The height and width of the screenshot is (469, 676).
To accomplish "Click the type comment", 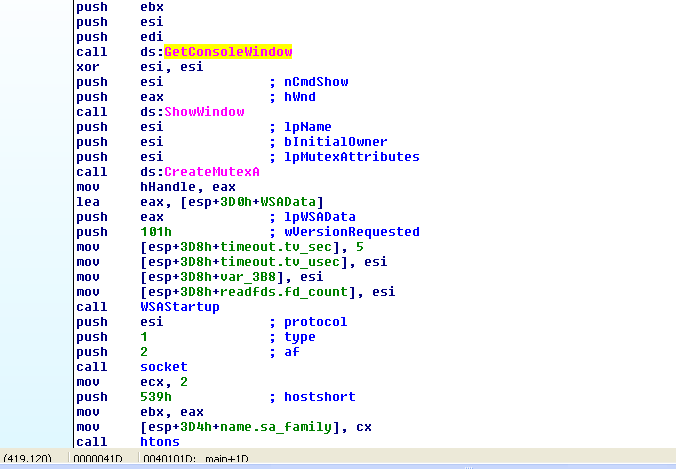I will pyautogui.click(x=300, y=337).
